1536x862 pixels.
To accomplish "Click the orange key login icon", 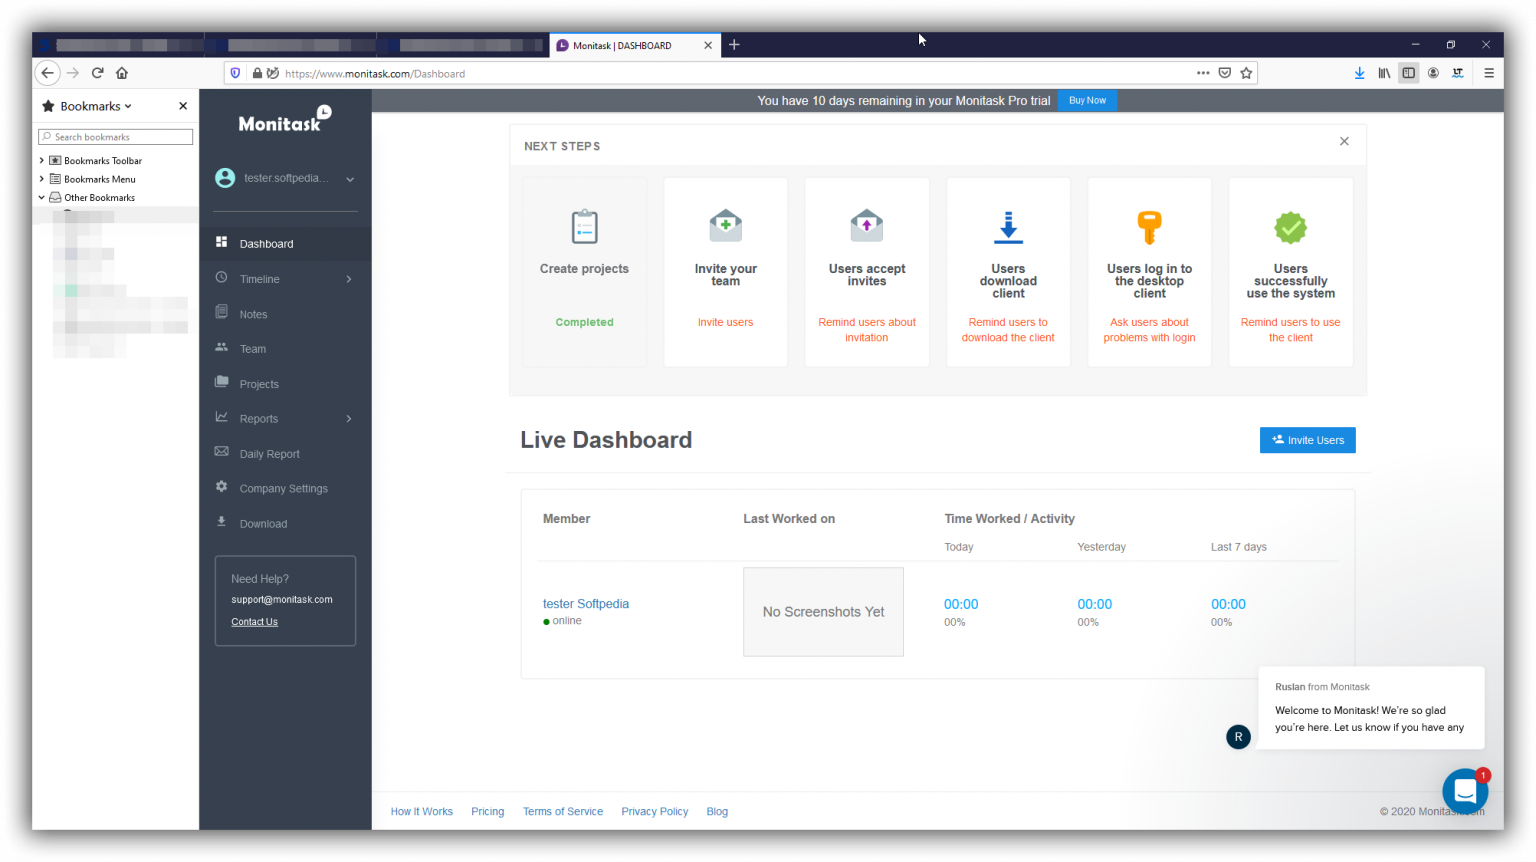I will point(1149,228).
